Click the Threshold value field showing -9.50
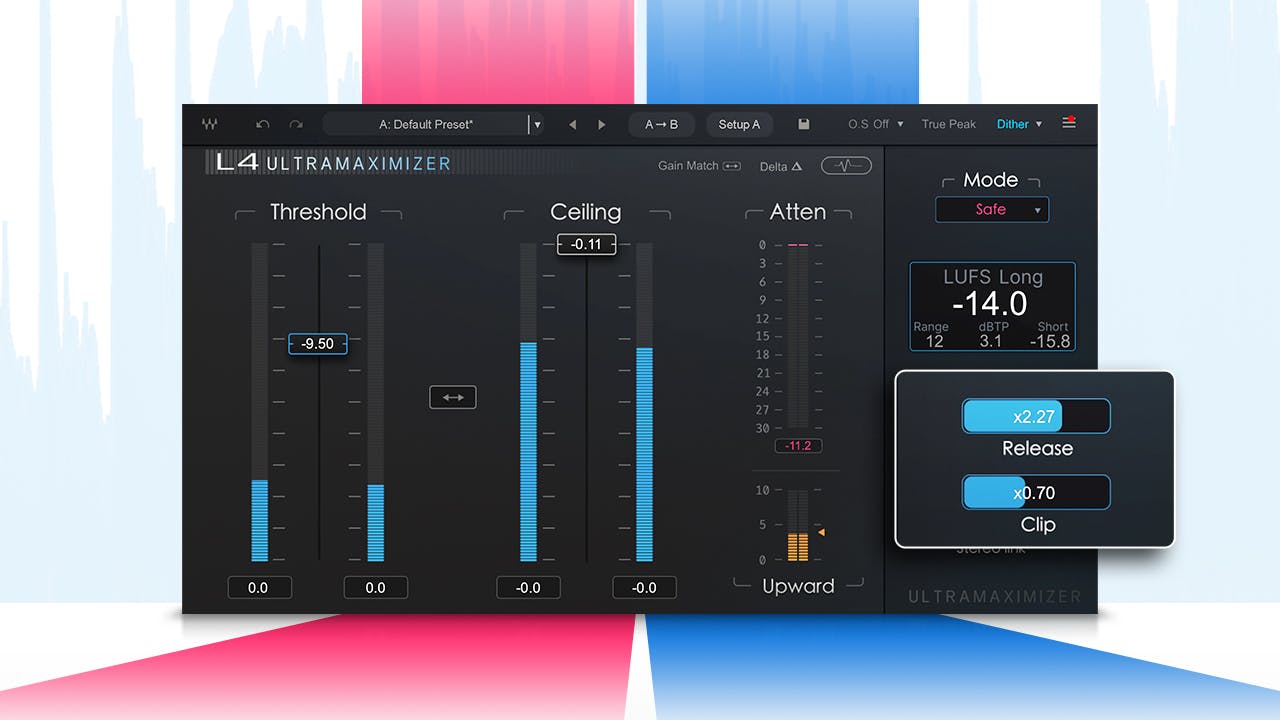Viewport: 1280px width, 720px height. tap(317, 343)
